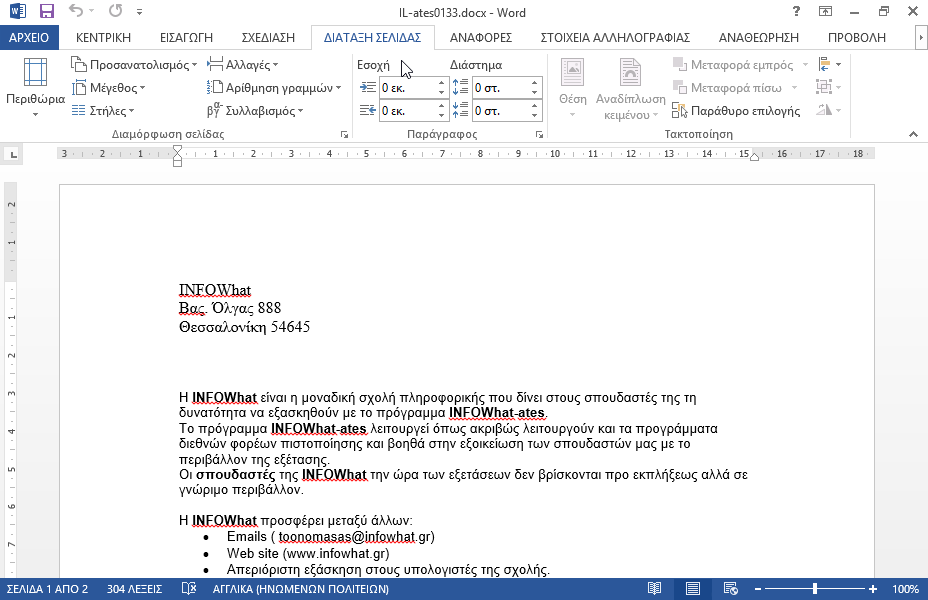The height and width of the screenshot is (600, 928).
Task: Open Ribbon Display Options
Action: click(825, 11)
